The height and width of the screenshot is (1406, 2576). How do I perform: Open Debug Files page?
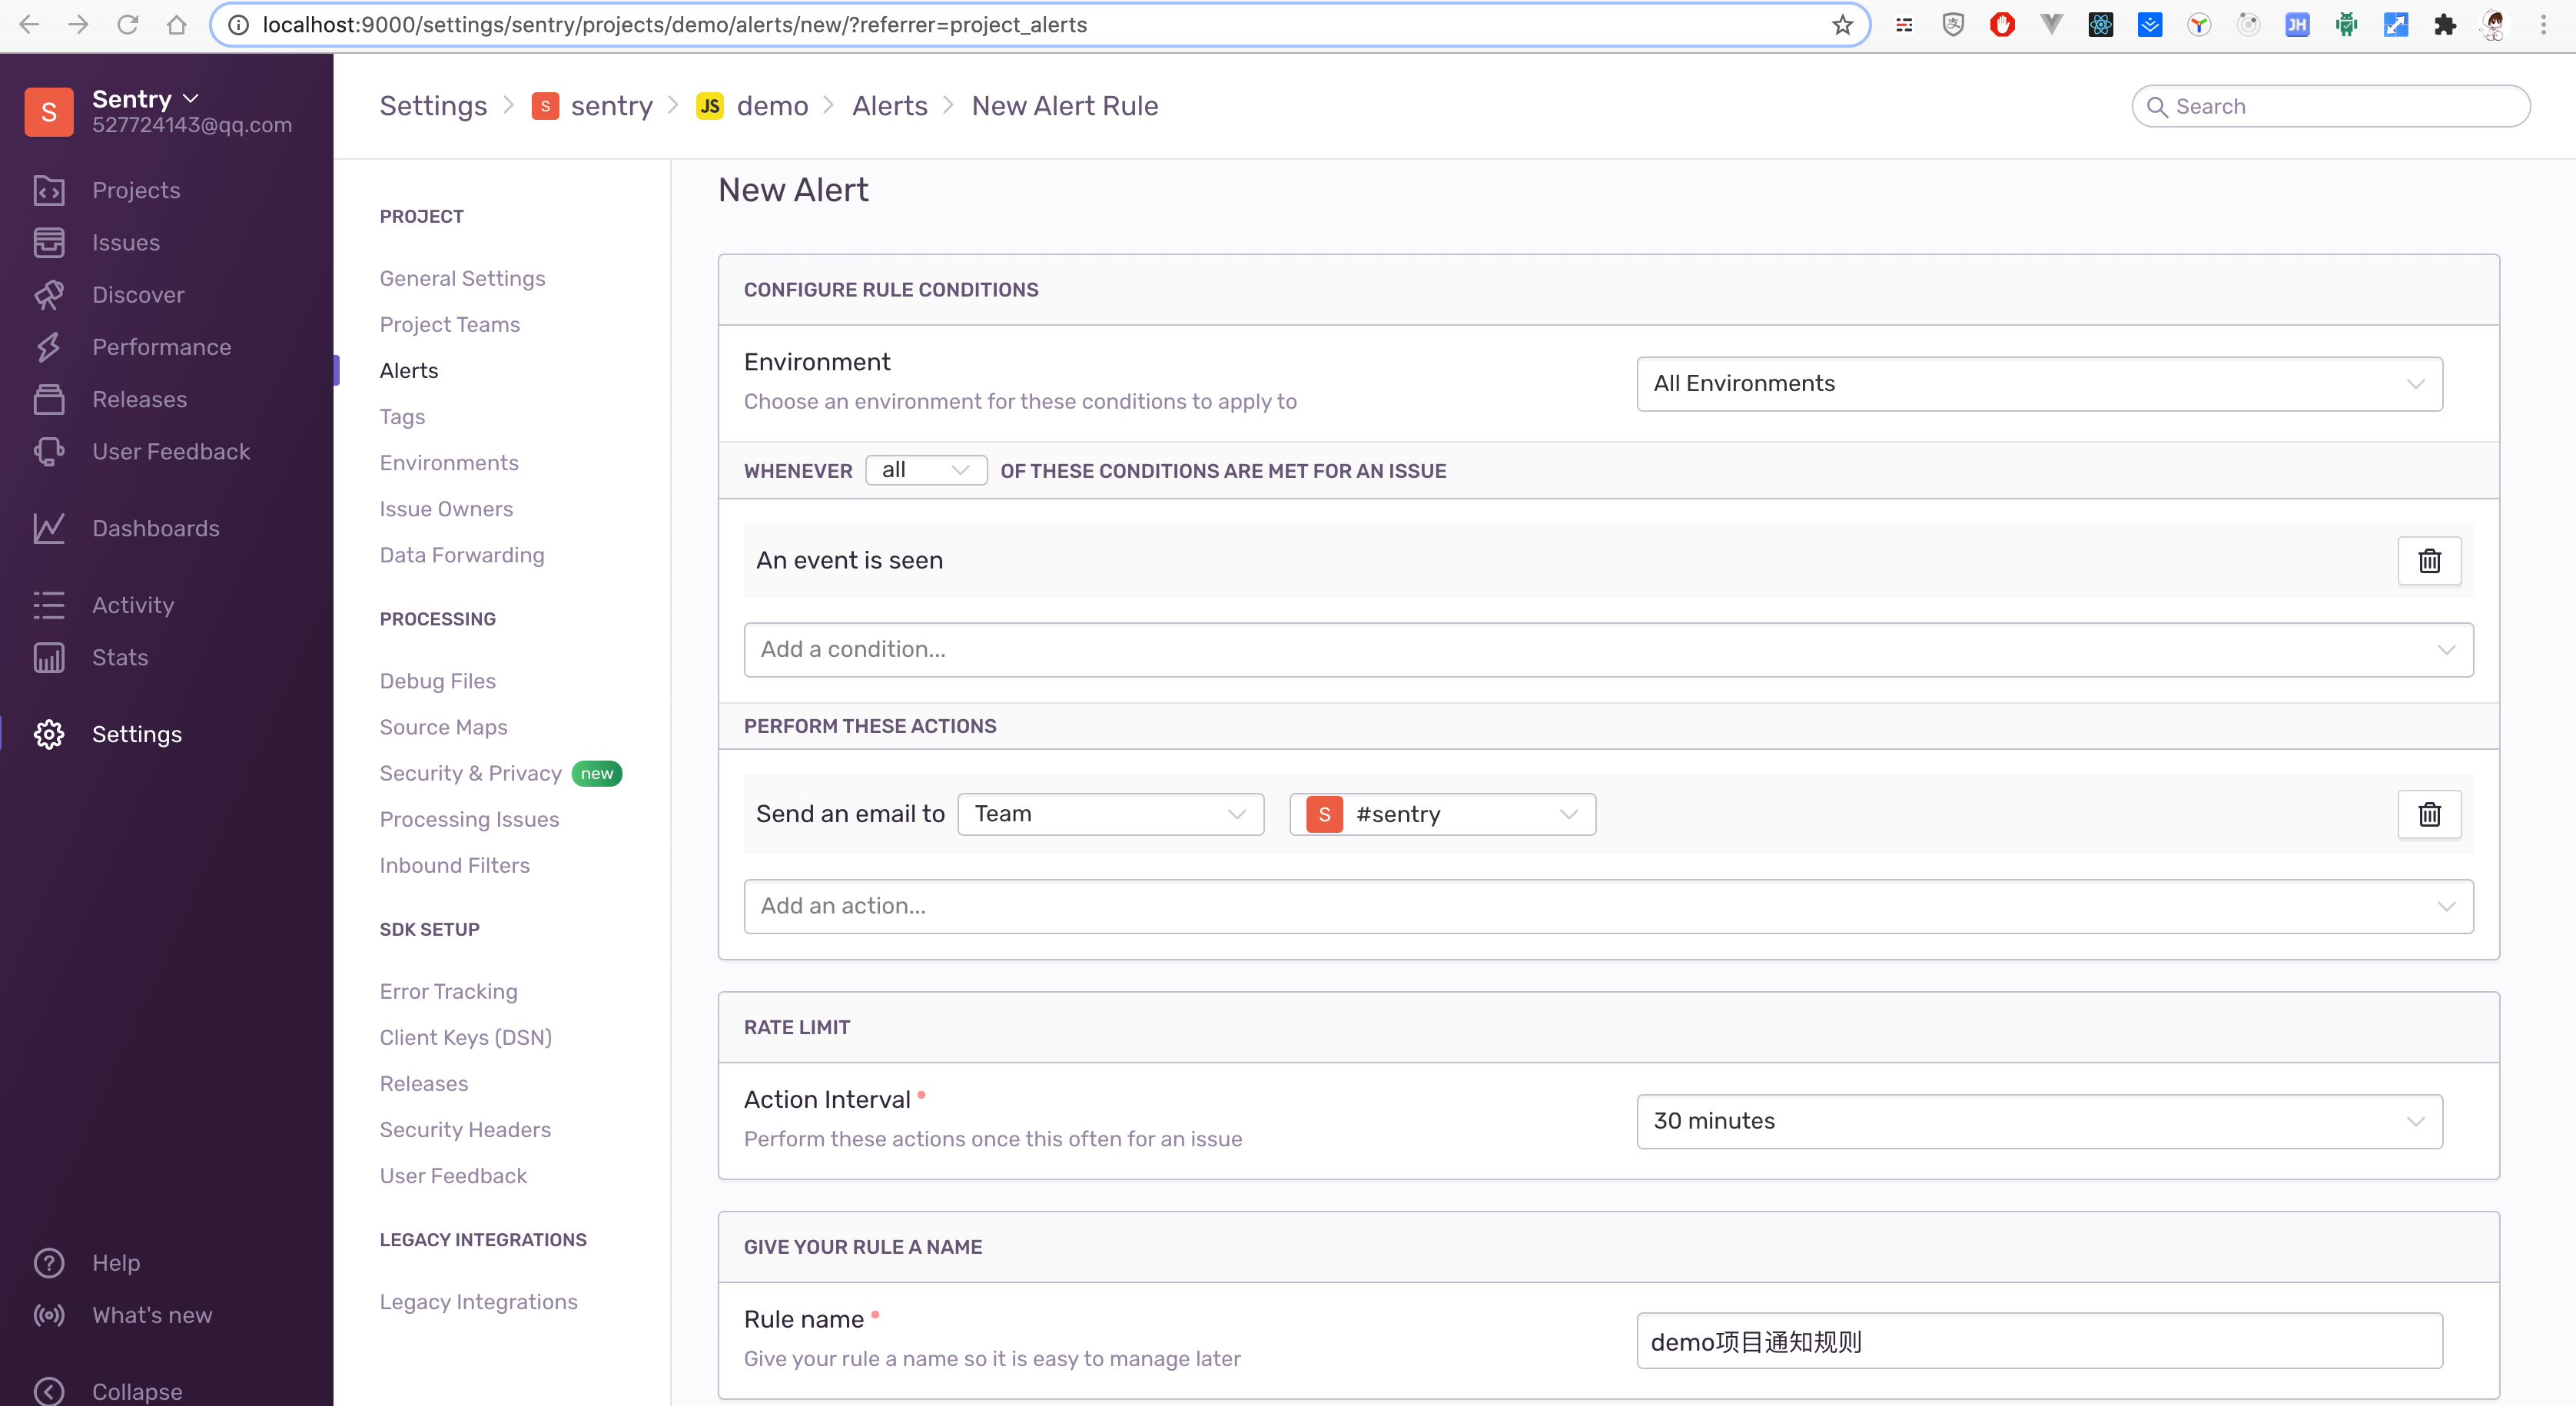point(438,681)
